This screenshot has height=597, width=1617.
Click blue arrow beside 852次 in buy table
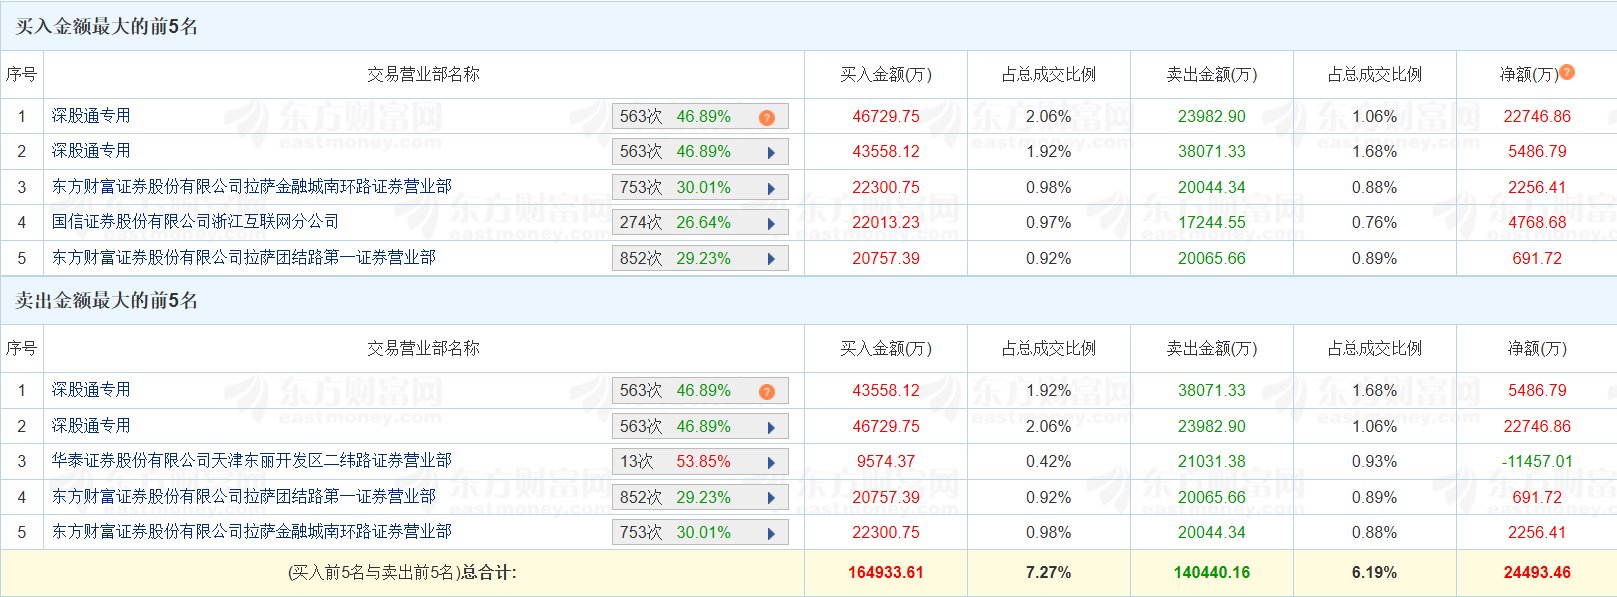tap(771, 259)
